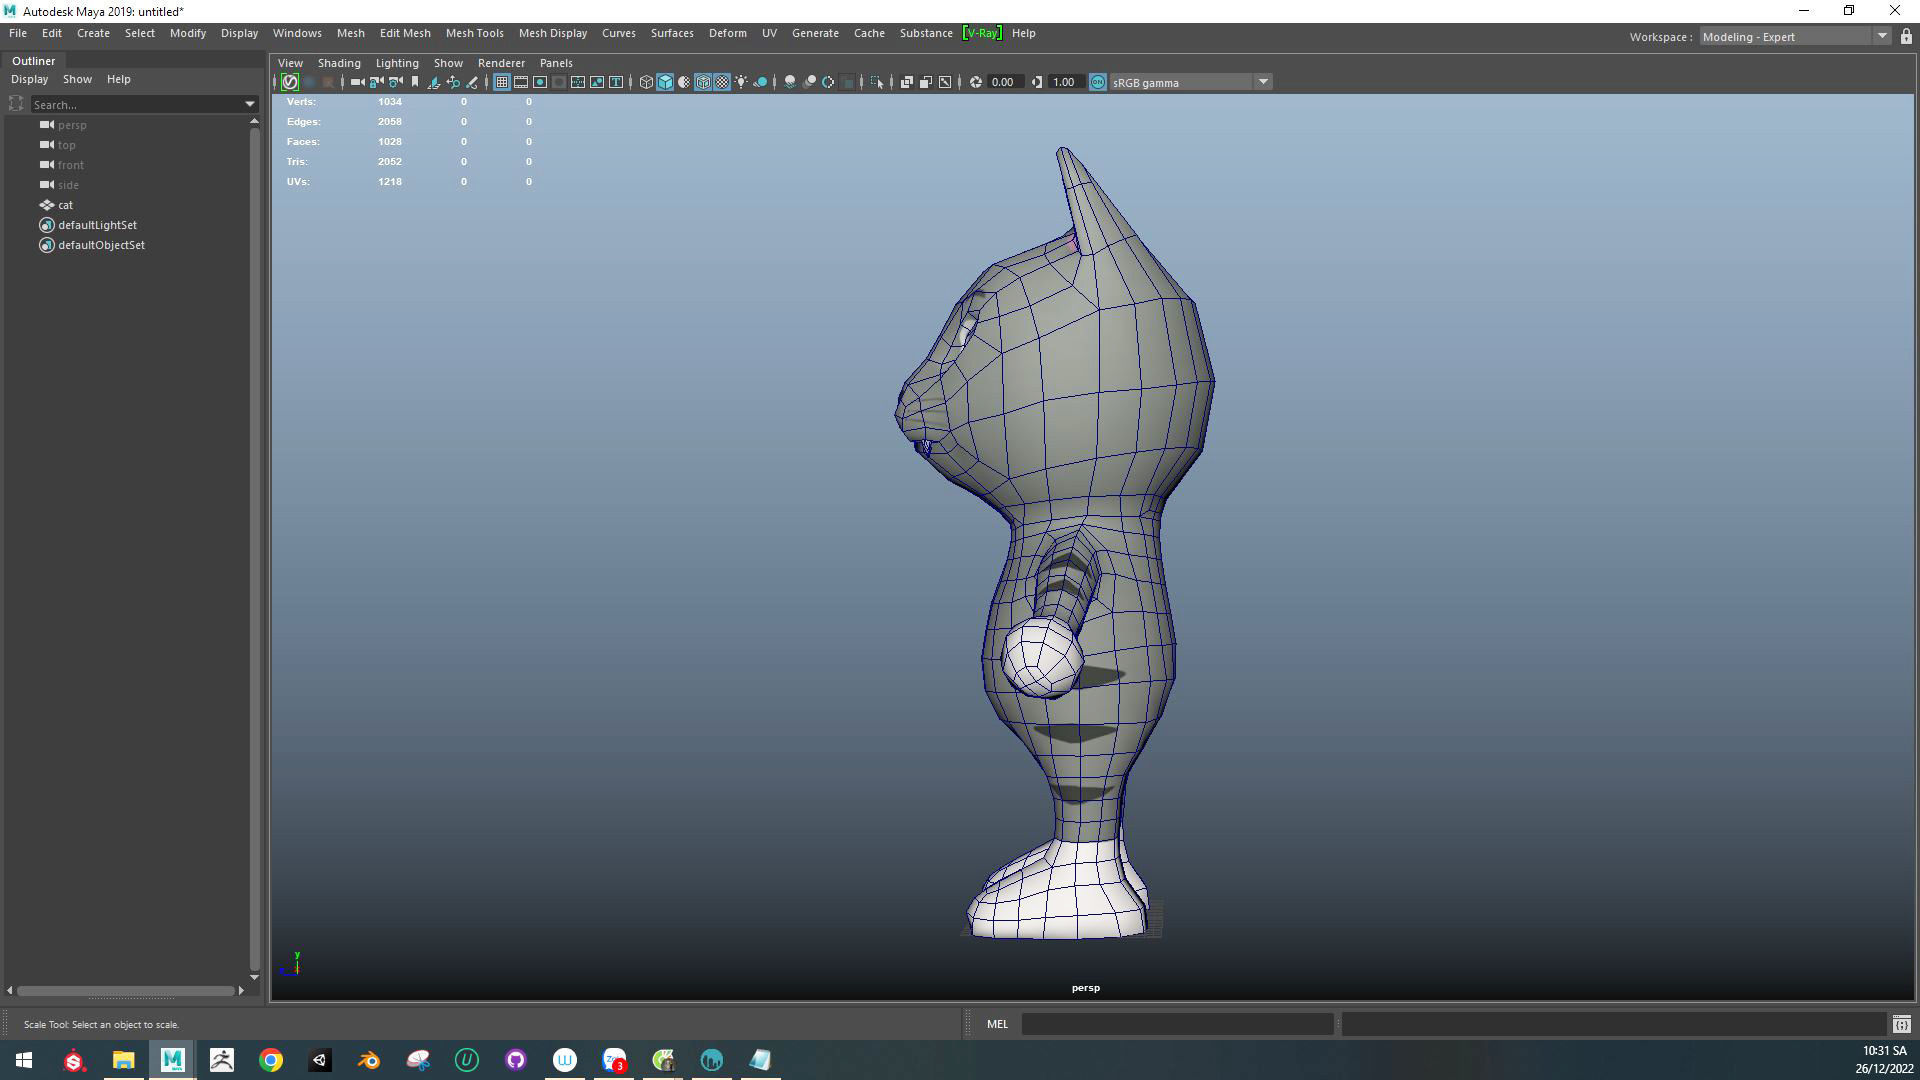This screenshot has width=1920, height=1080.
Task: Toggle Use Default Material icon
Action: click(x=684, y=82)
